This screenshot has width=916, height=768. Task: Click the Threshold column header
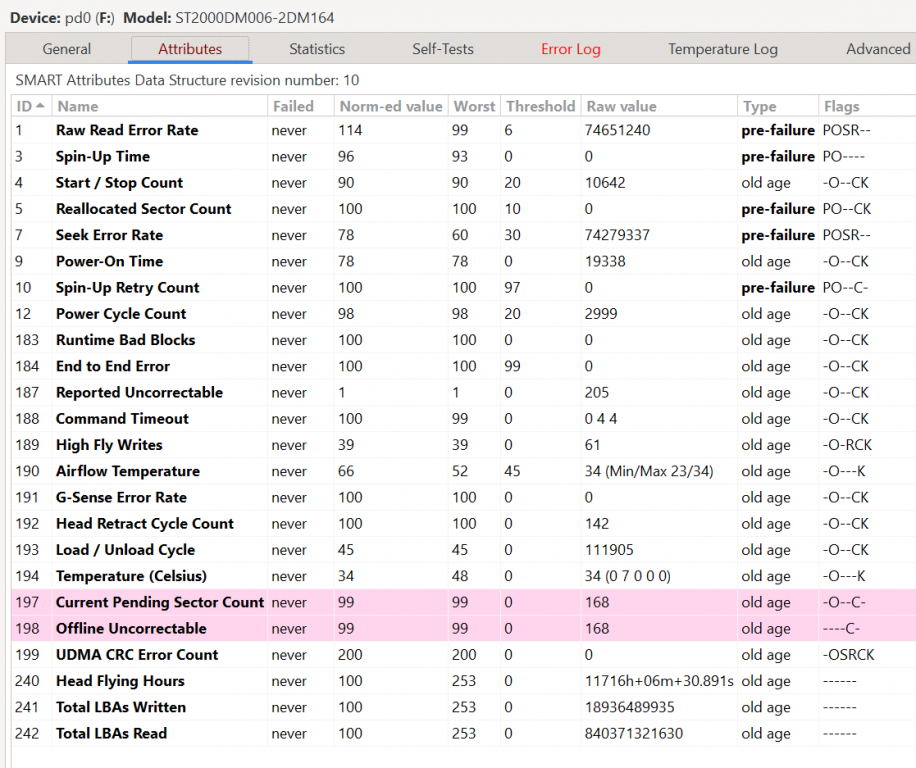540,106
